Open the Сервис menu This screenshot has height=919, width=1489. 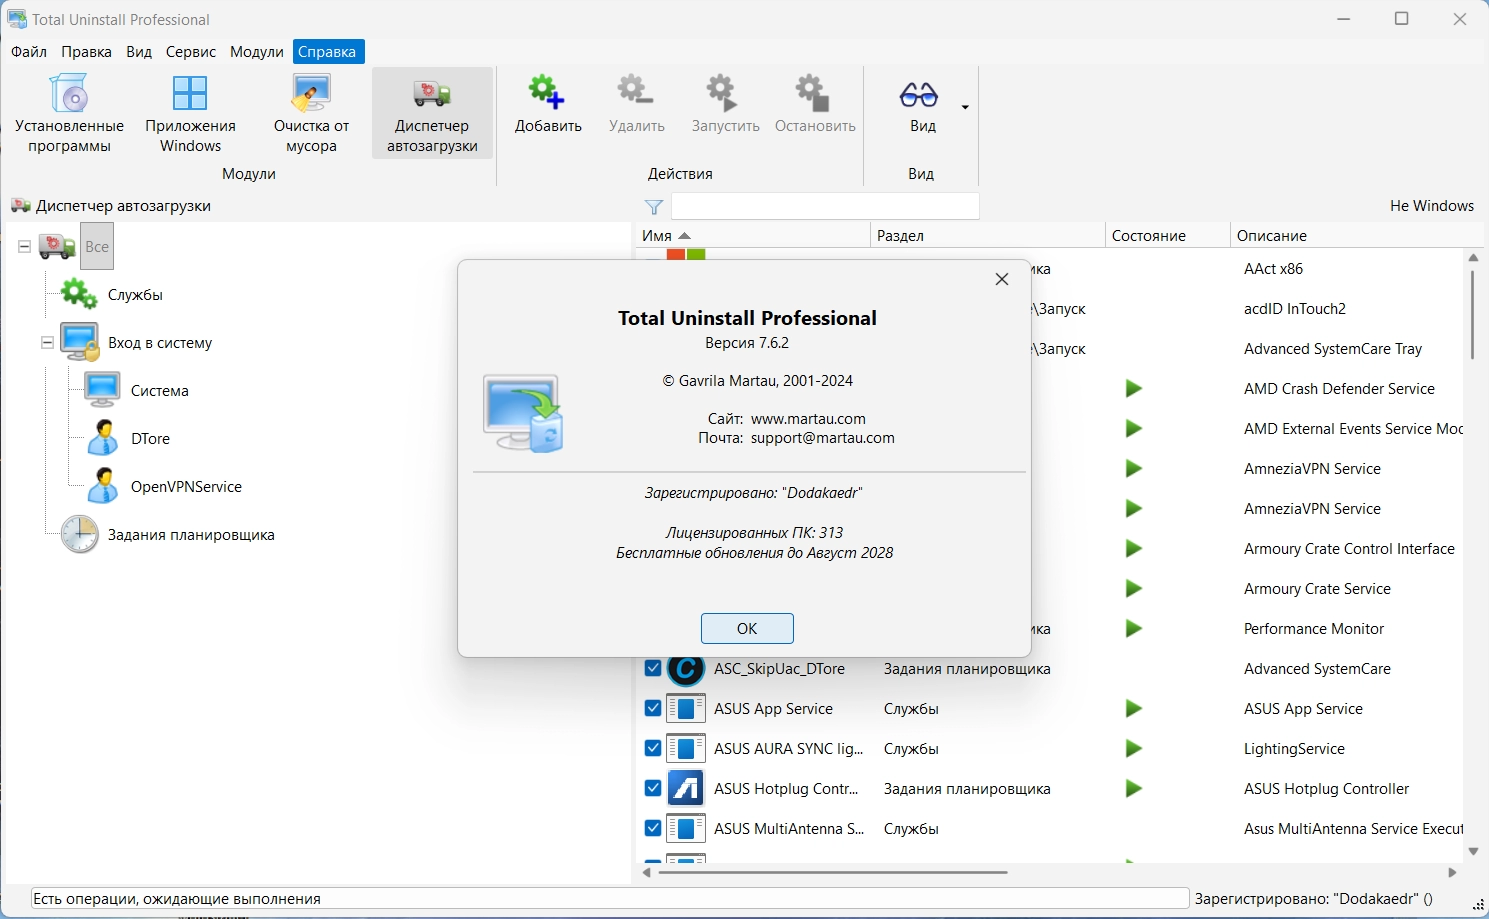click(191, 52)
